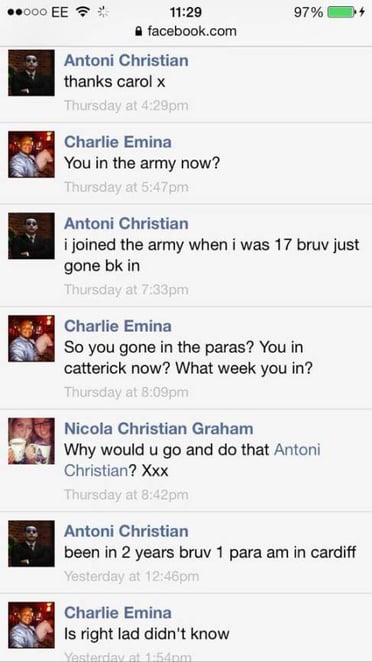Tap the lock icon beside facebook.com
The height and width of the screenshot is (662, 372).
[x=138, y=31]
